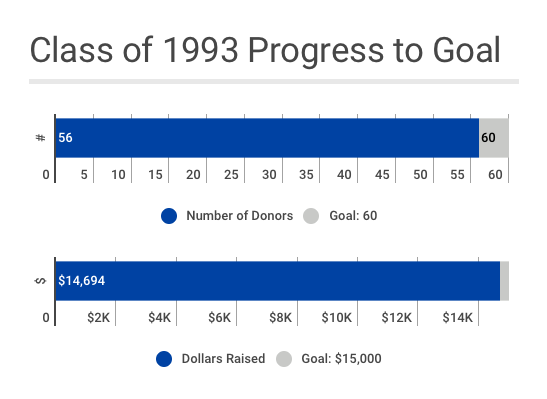The image size is (547, 399).
Task: Select the Goal: $15,000 legend label
Action: tap(341, 359)
